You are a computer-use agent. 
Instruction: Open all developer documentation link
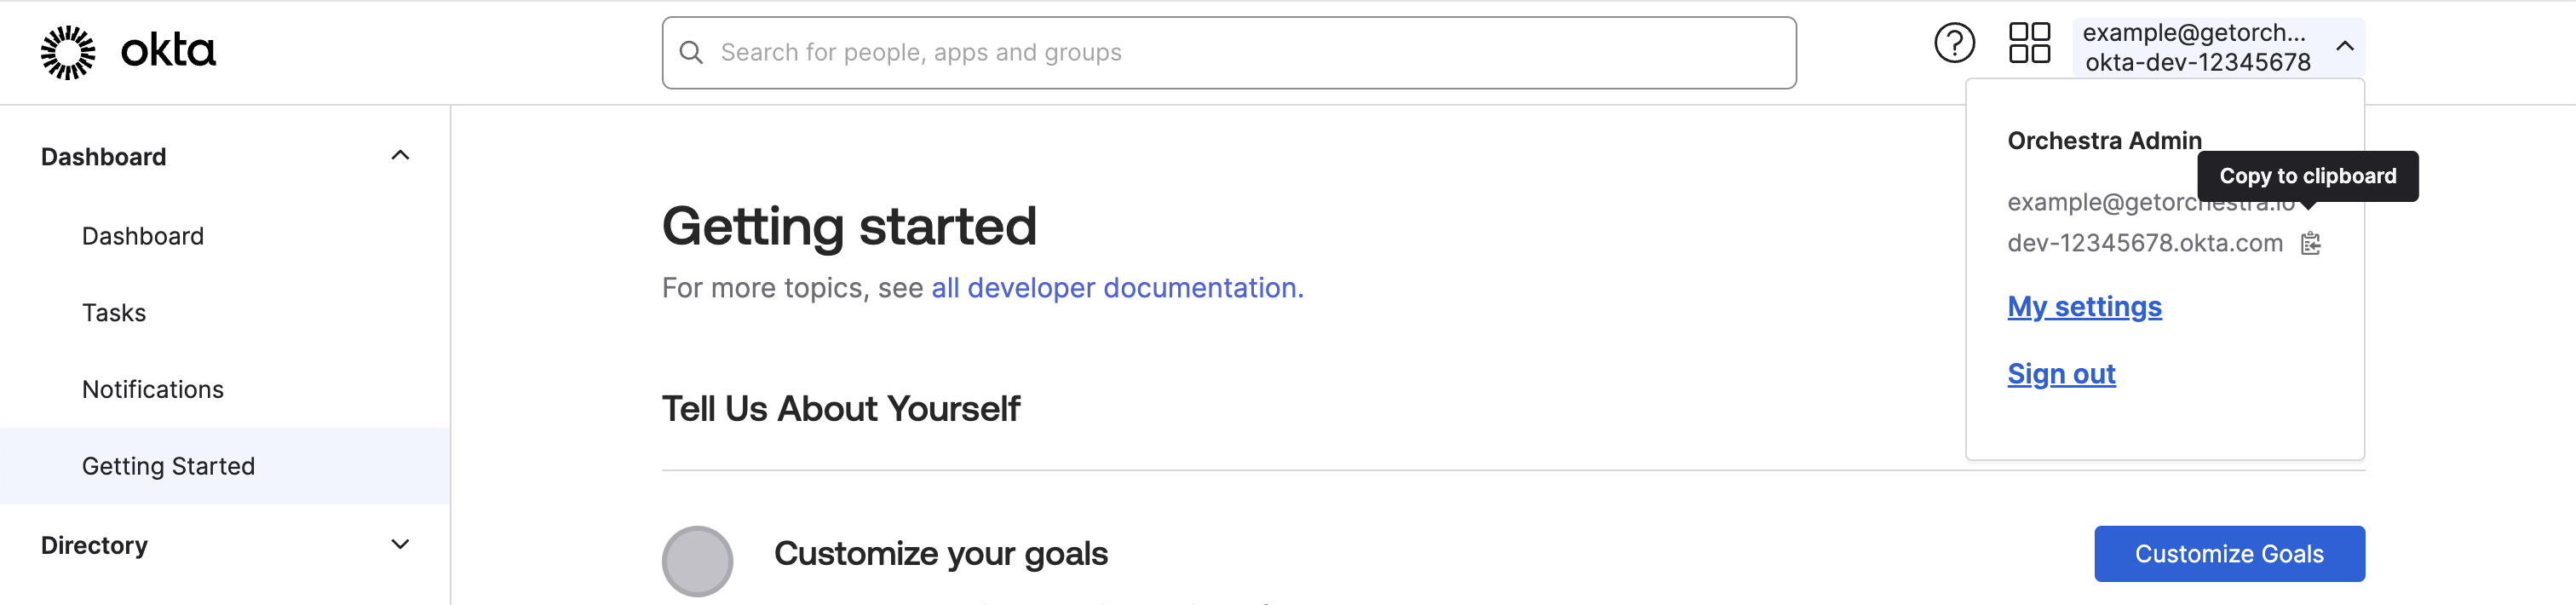tap(1116, 287)
